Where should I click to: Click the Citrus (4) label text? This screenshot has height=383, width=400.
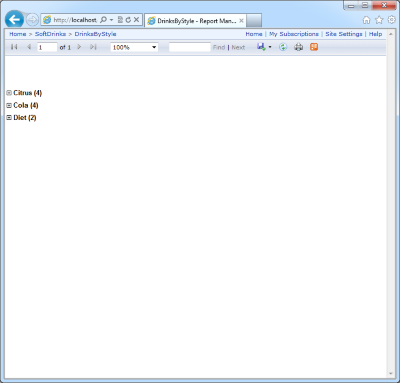pos(28,93)
